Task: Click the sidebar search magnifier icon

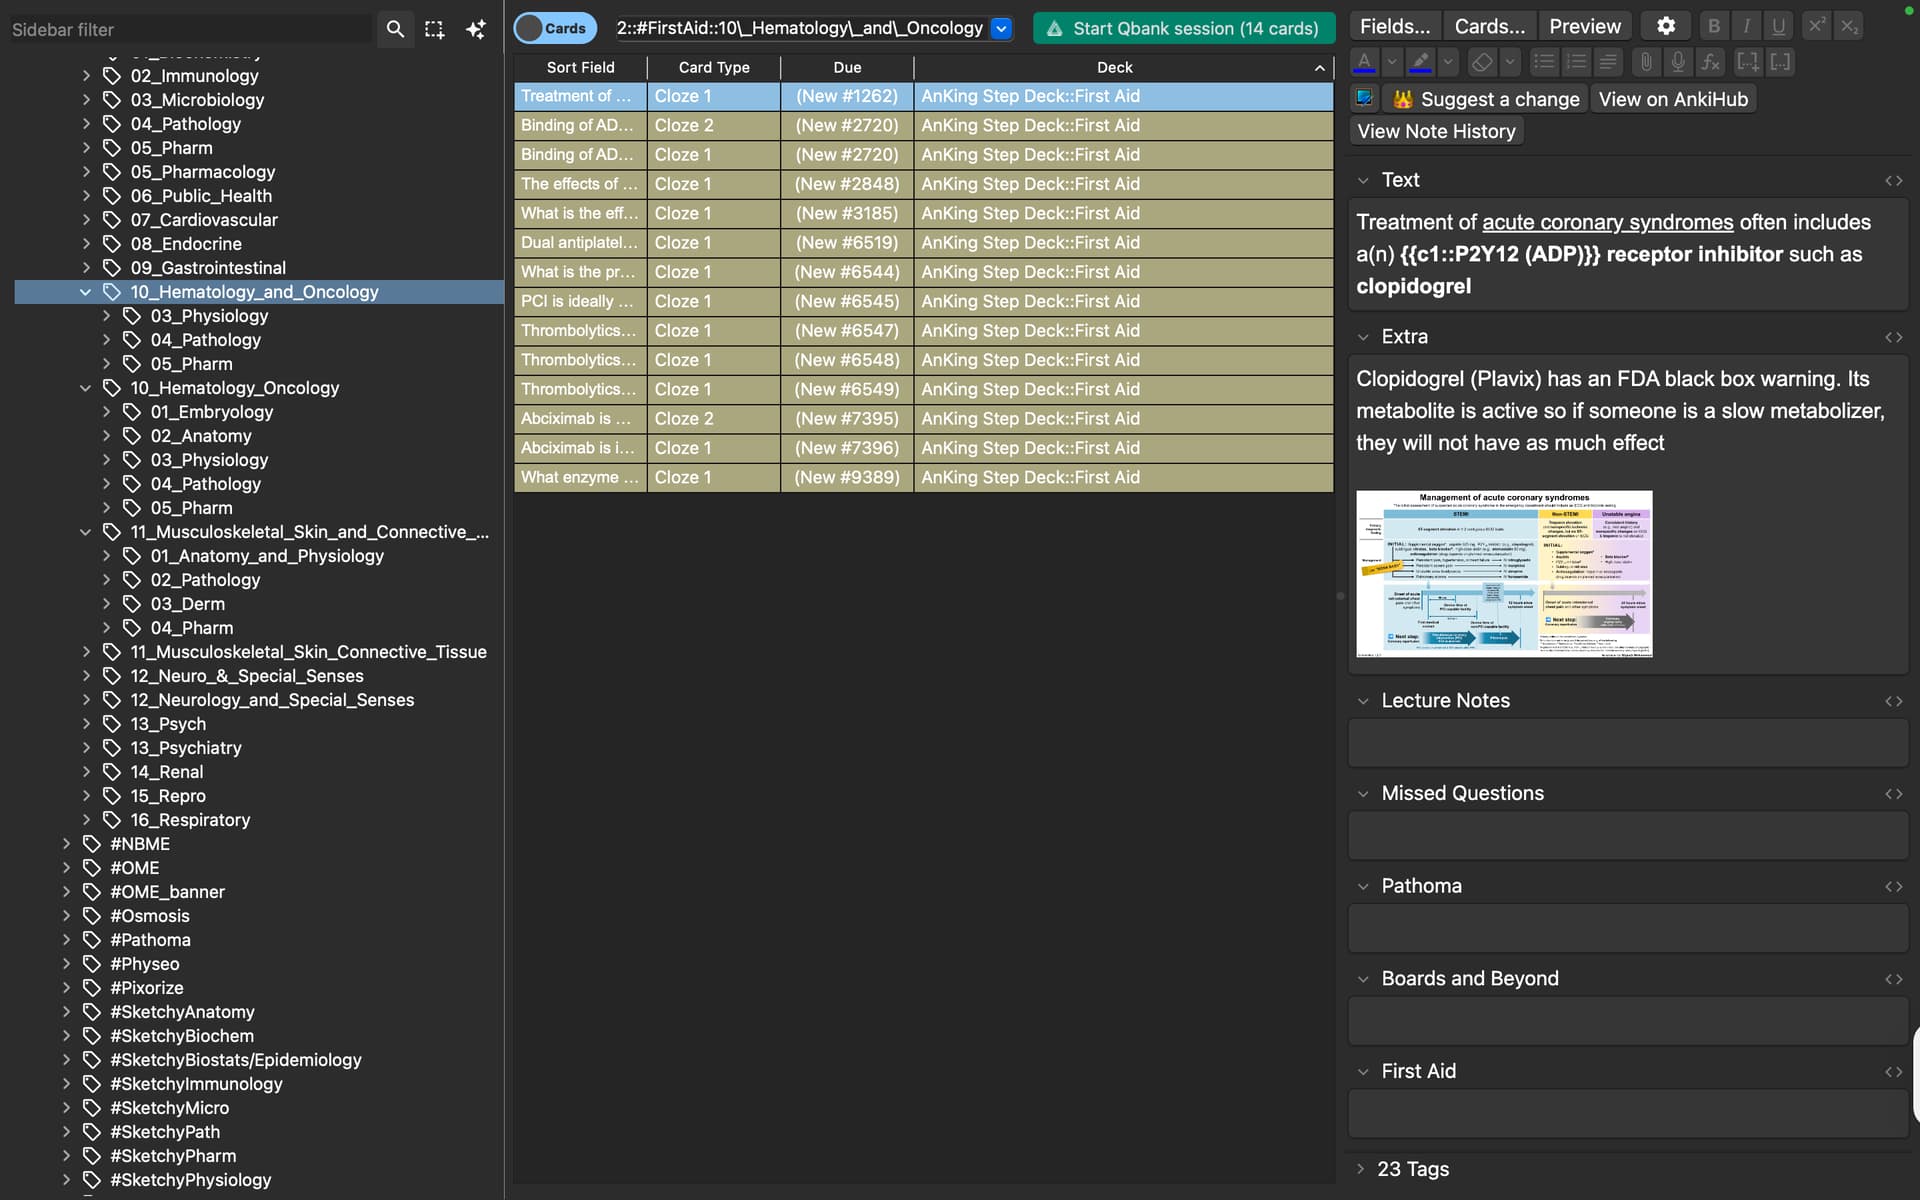Action: [395, 29]
